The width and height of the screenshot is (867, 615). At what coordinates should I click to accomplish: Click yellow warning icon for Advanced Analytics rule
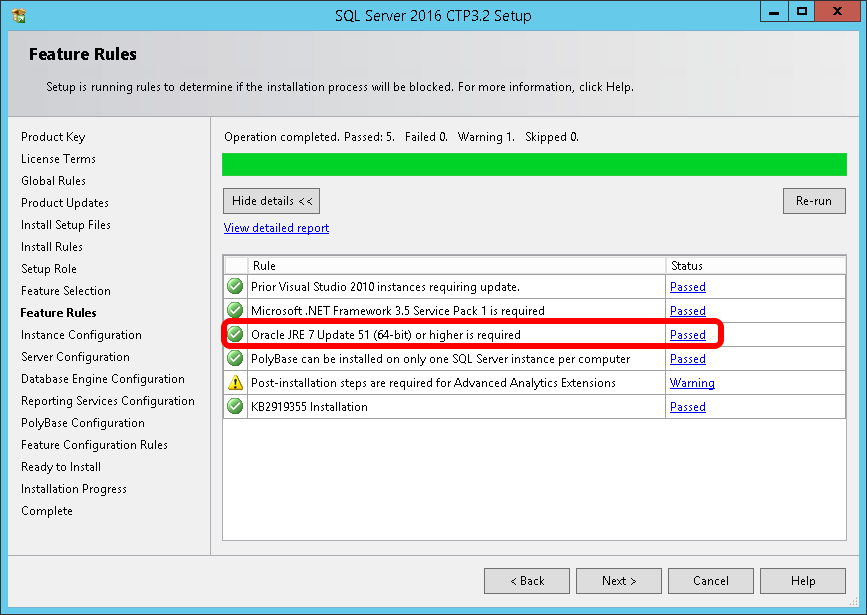[235, 382]
